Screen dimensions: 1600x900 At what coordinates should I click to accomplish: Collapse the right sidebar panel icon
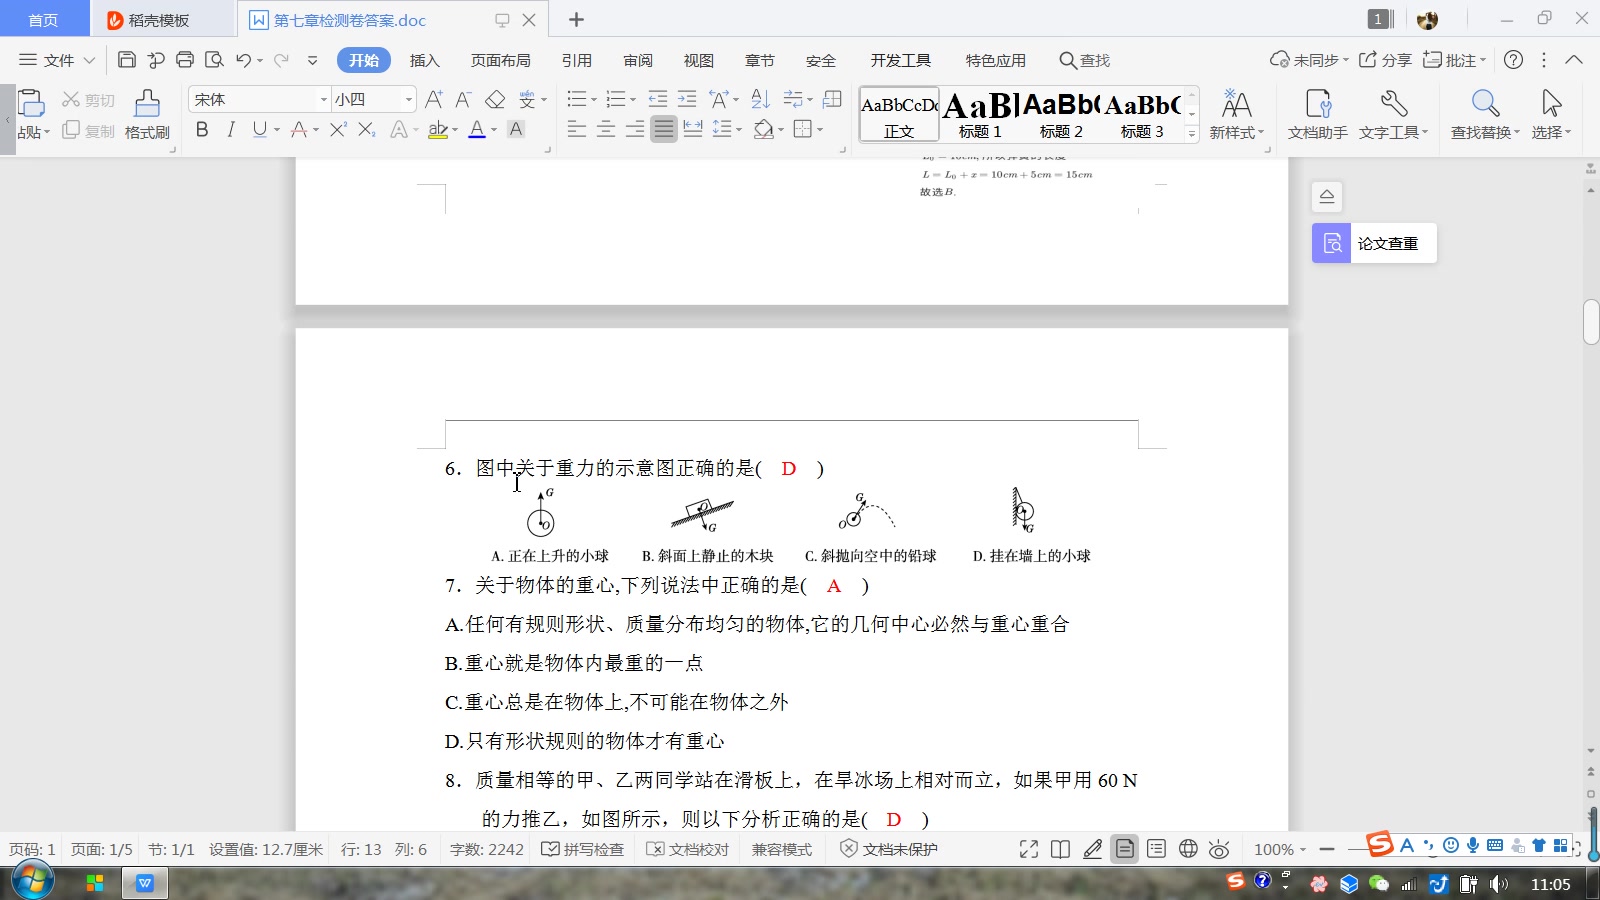pyautogui.click(x=1327, y=196)
